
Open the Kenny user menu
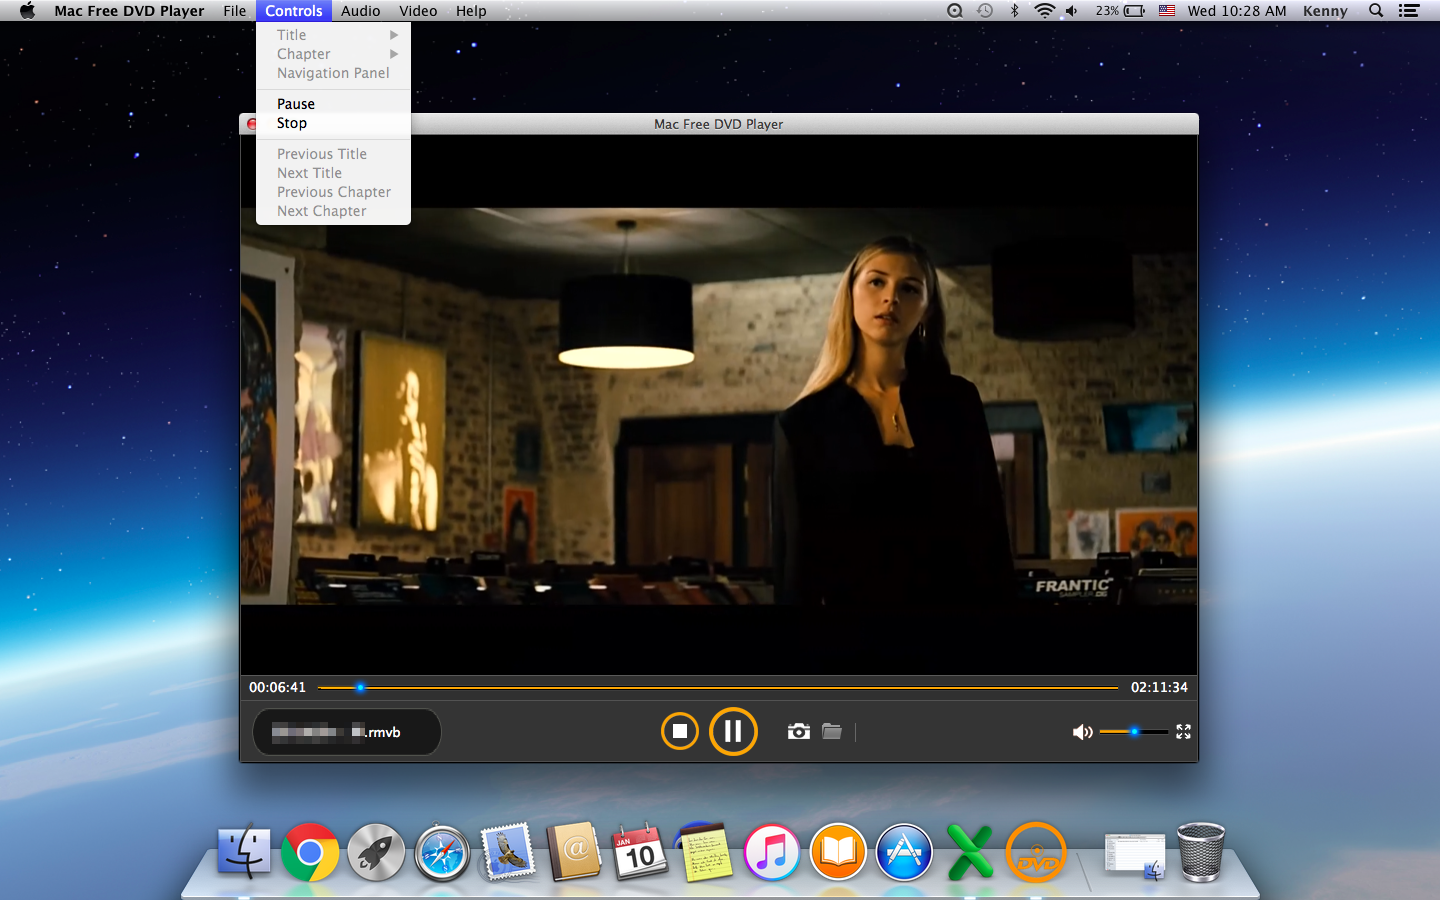click(x=1325, y=11)
